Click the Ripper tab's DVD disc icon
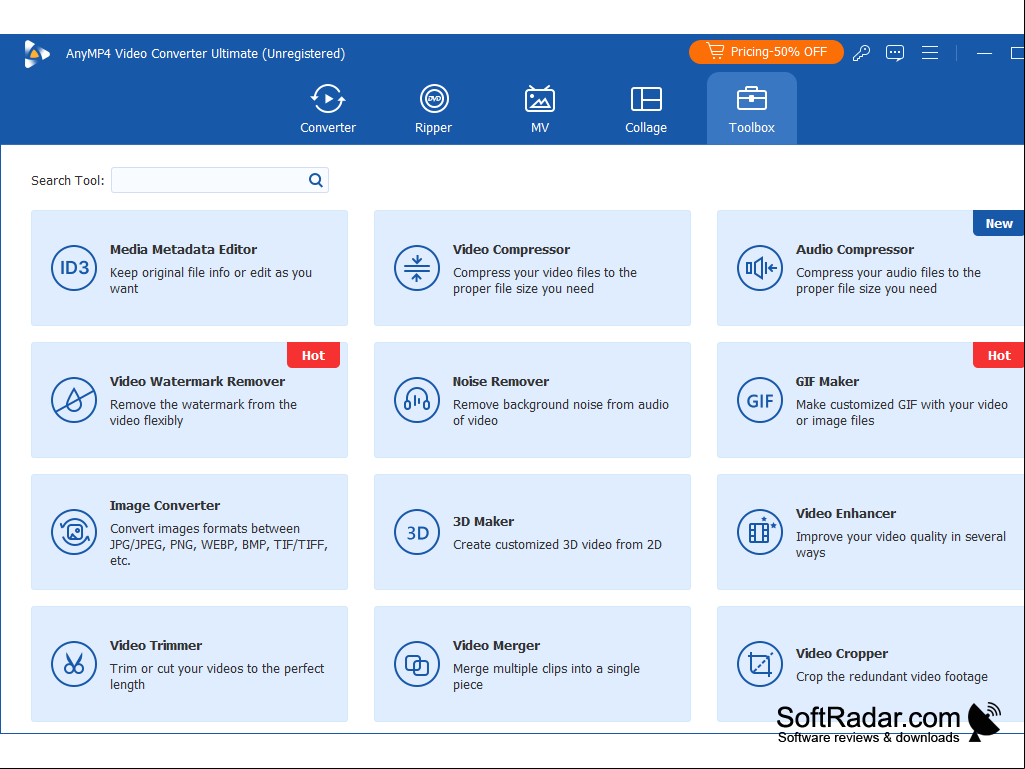 point(434,99)
